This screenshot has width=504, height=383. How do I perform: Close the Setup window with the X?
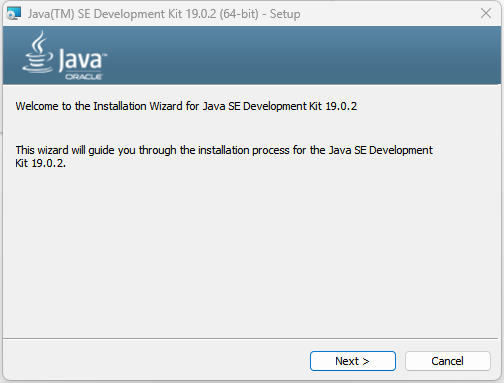click(x=486, y=13)
